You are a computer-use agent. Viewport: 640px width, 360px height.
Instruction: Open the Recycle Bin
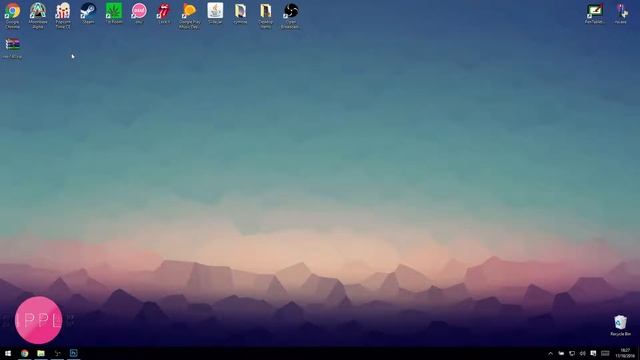(x=620, y=325)
